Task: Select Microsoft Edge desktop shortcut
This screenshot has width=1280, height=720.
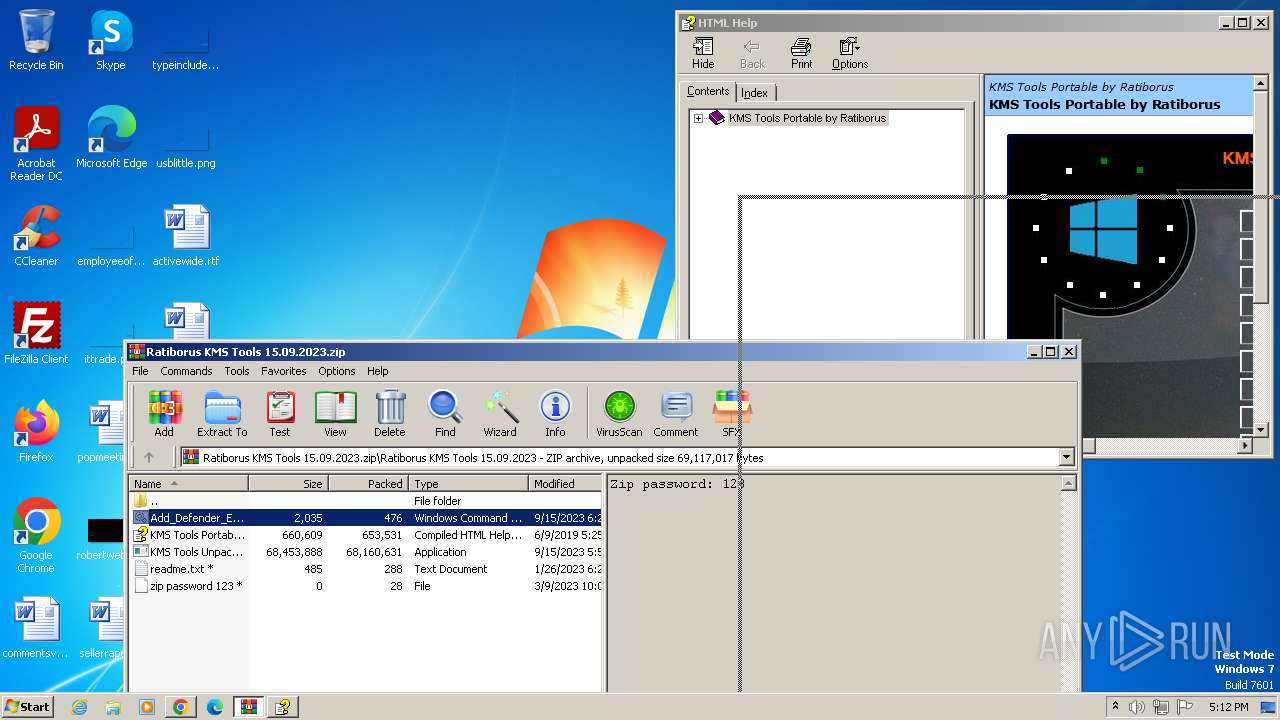Action: pyautogui.click(x=111, y=138)
